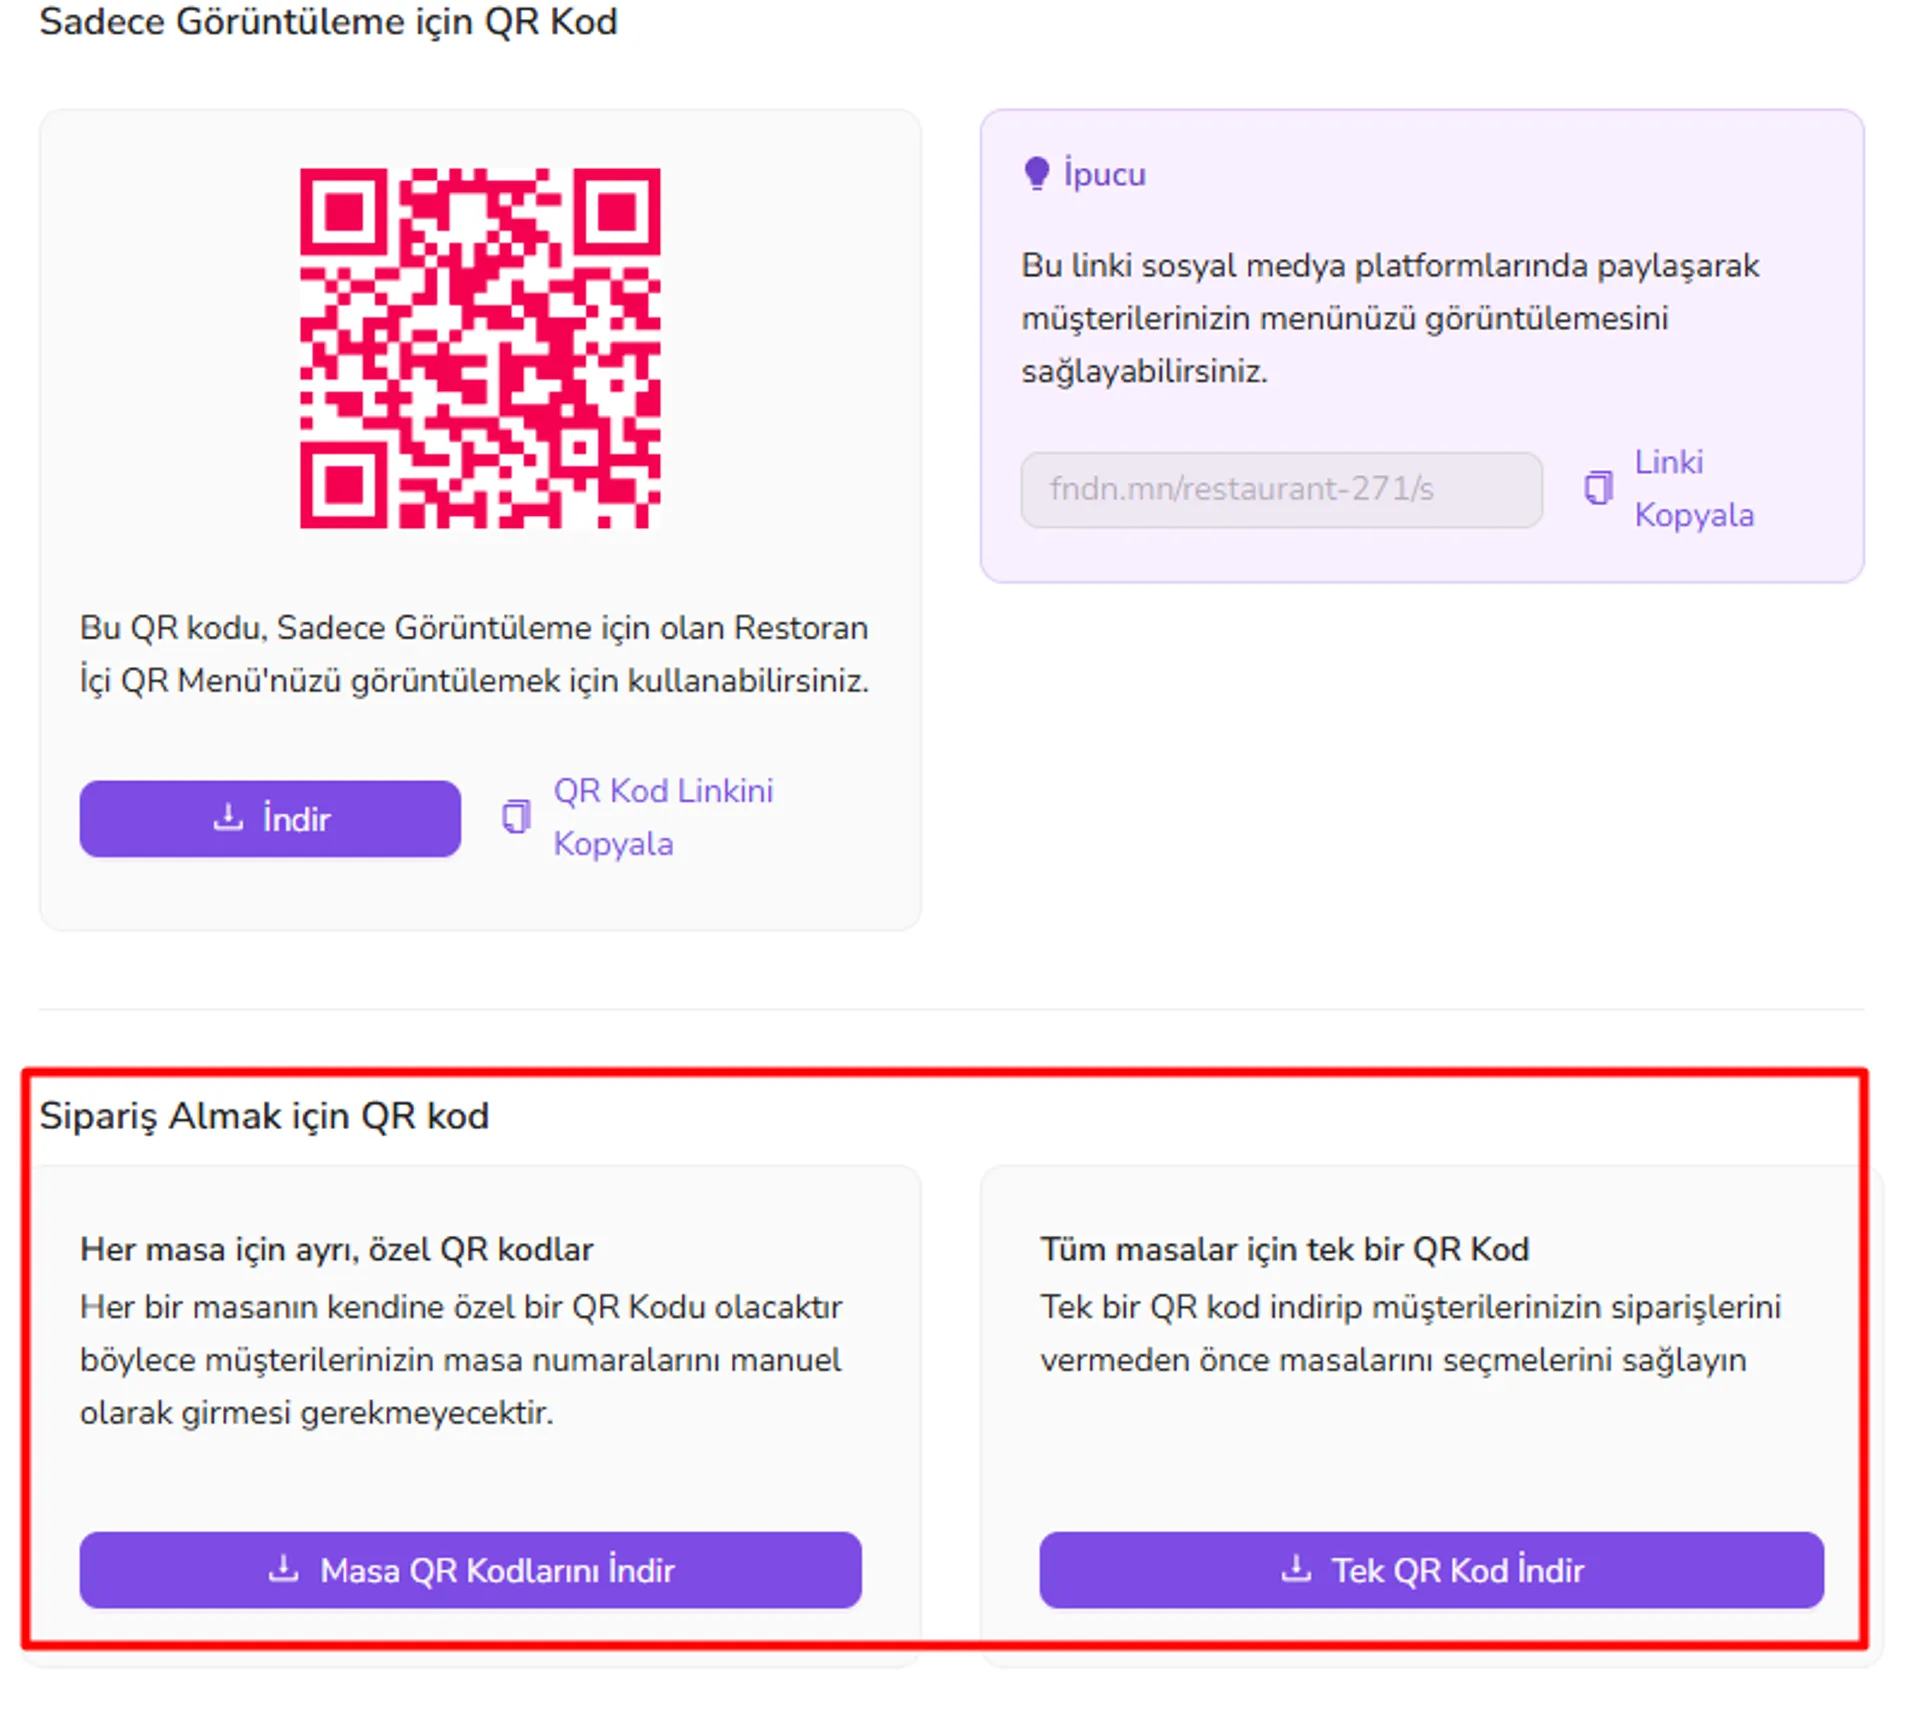Click the social media sharing tip paragraph
Screen dimensions: 1920x1716
[x=1390, y=318]
